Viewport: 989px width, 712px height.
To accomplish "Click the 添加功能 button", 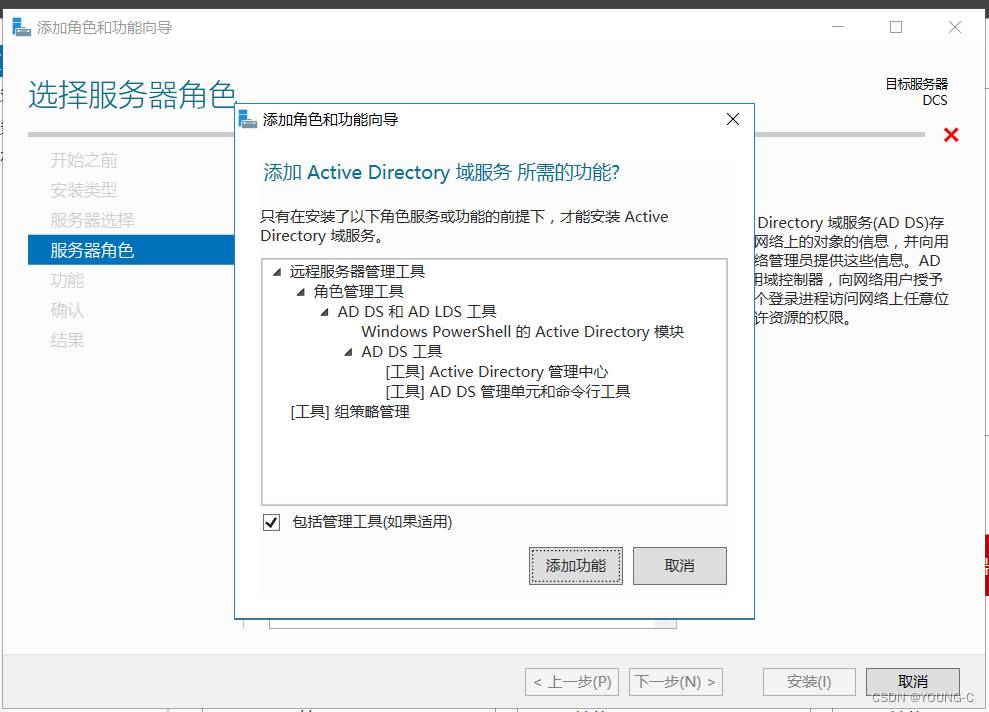I will coord(575,566).
